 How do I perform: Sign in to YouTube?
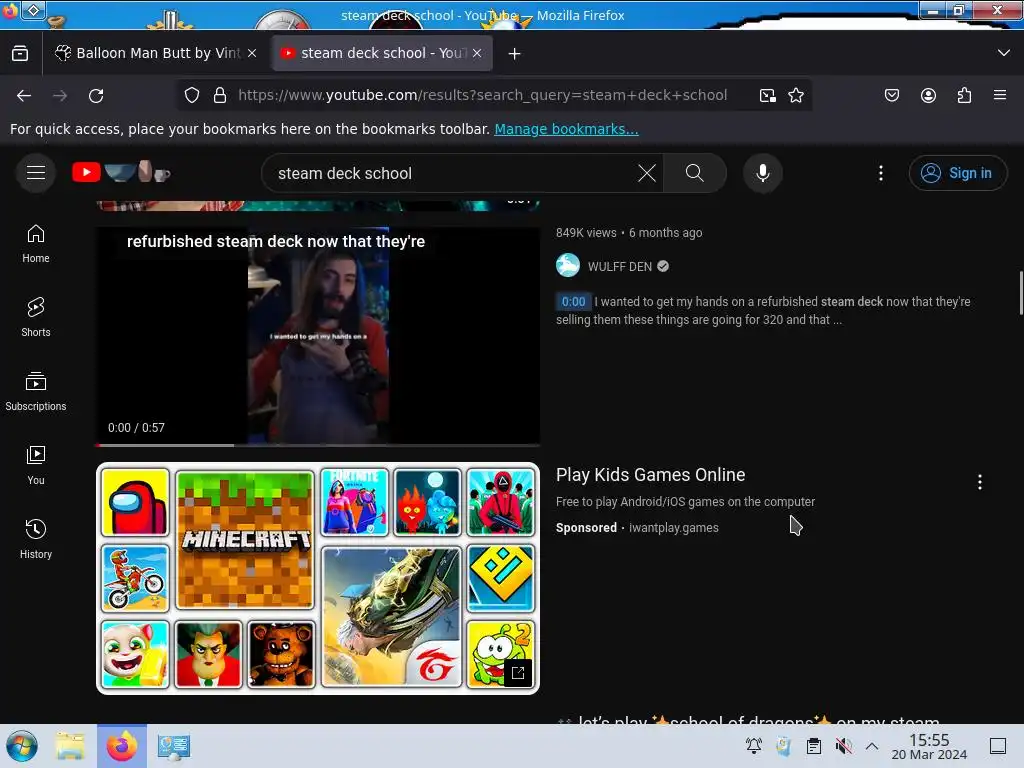[x=957, y=173]
